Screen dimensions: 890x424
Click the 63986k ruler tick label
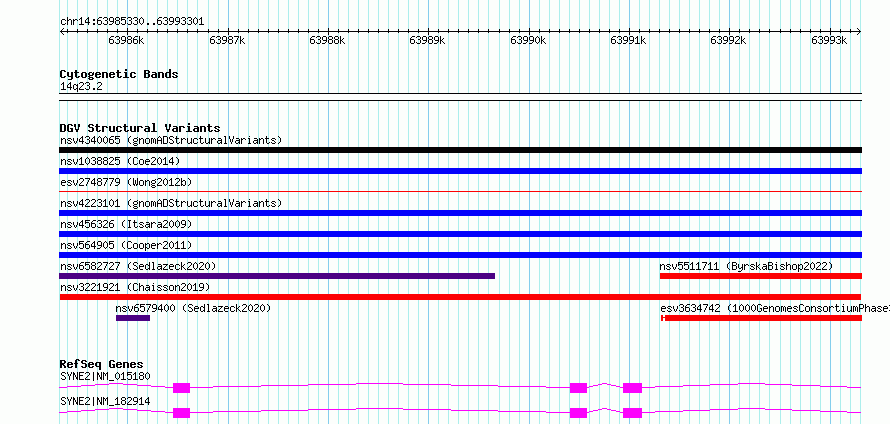(127, 40)
